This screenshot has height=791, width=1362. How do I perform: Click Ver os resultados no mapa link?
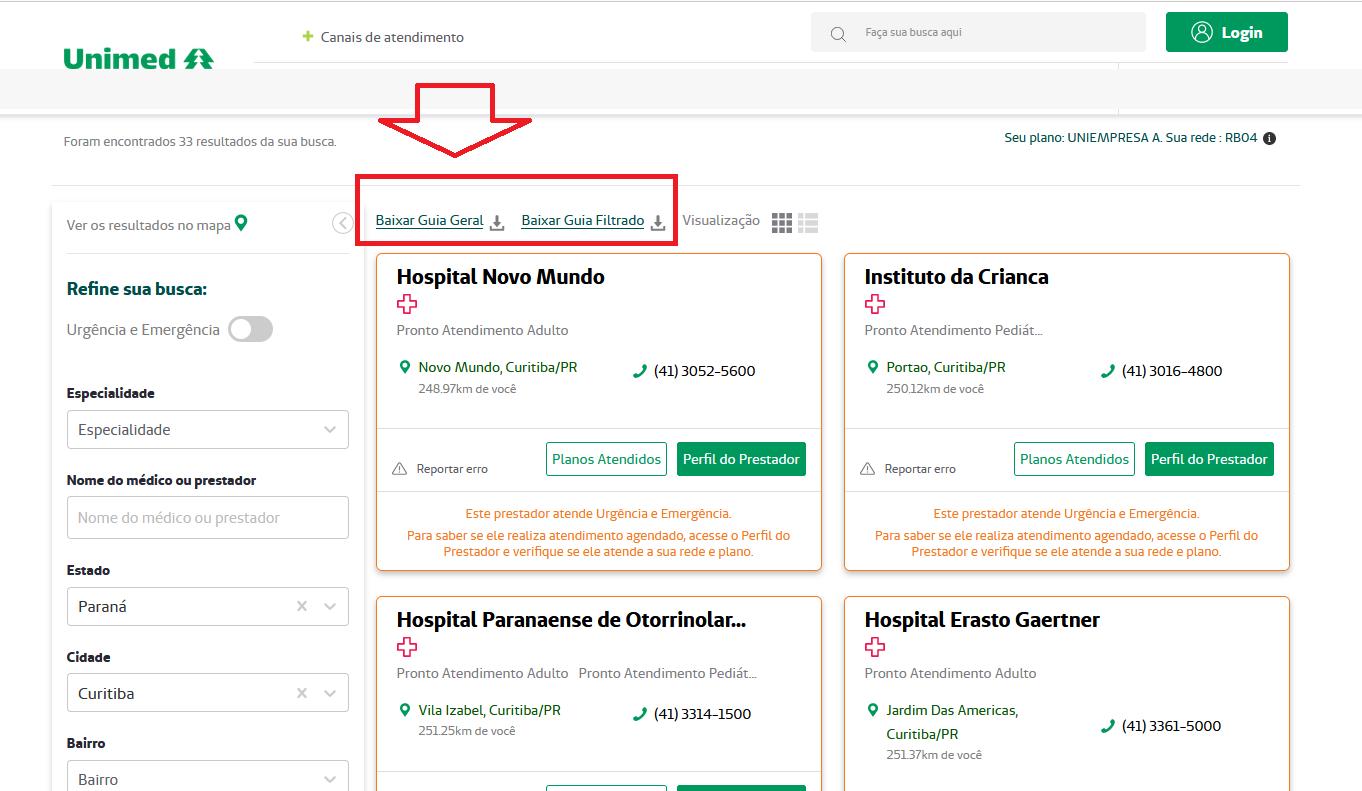tap(149, 225)
